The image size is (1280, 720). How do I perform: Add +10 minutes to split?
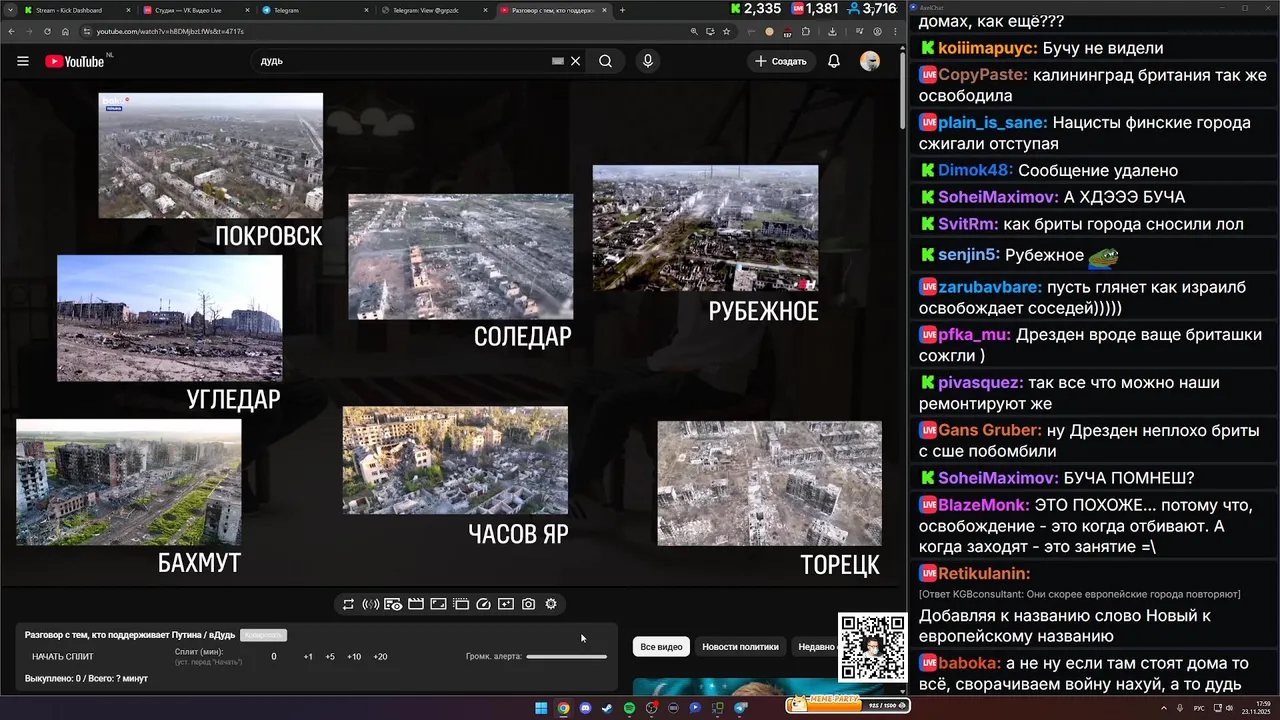[x=354, y=657]
